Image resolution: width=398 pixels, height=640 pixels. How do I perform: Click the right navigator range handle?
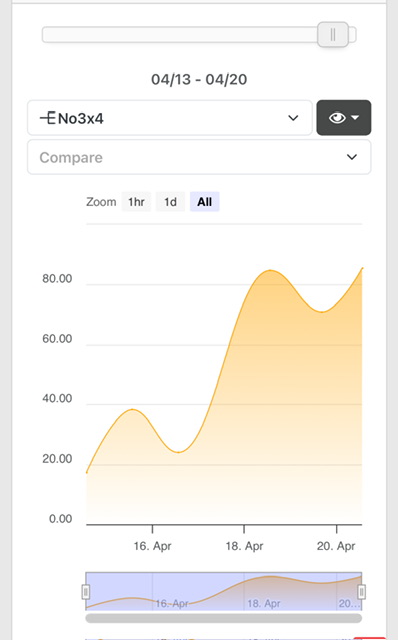click(362, 591)
